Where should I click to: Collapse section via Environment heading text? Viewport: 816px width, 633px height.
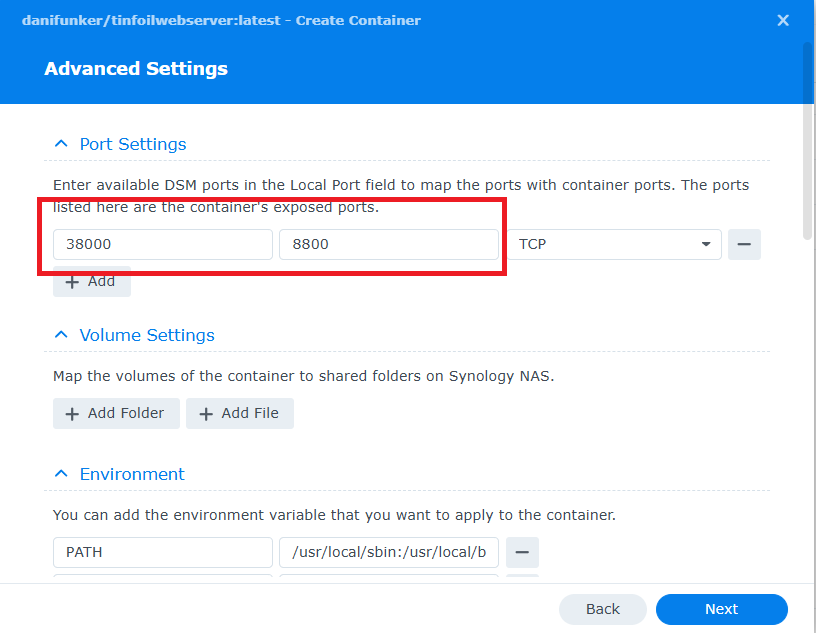132,474
